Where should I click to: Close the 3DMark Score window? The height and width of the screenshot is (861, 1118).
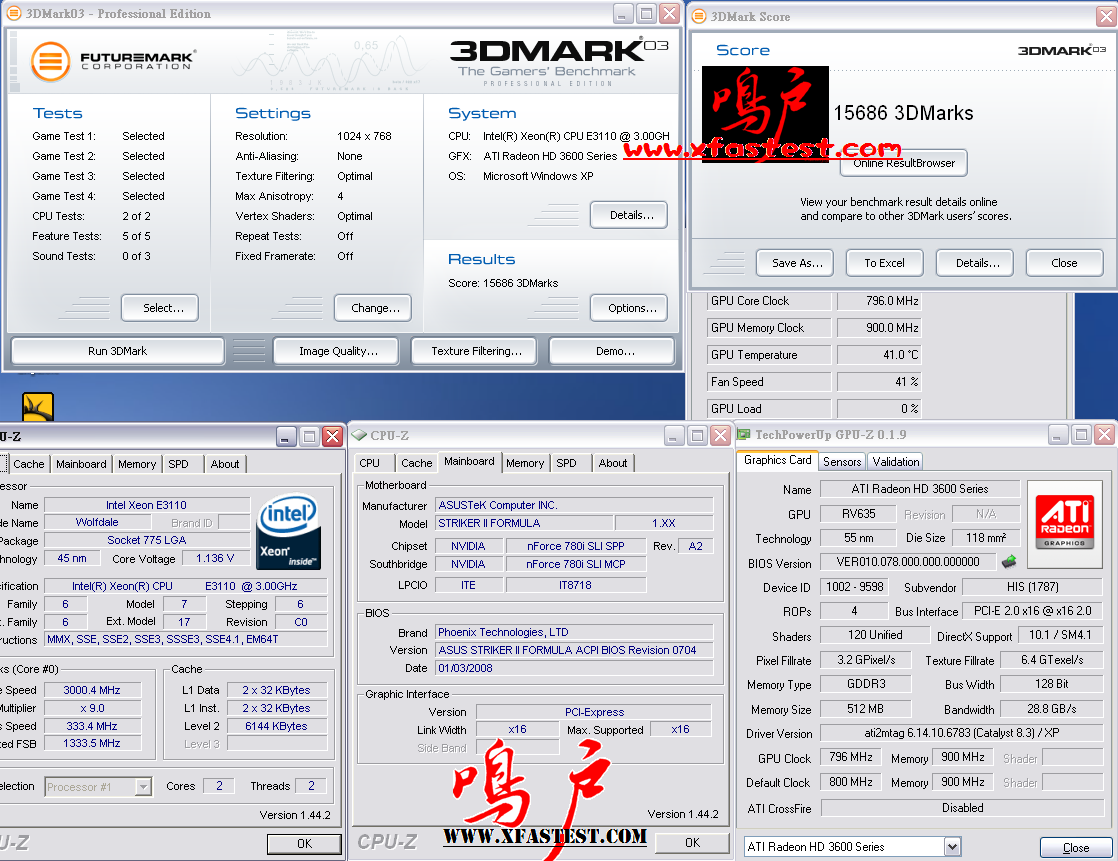click(1107, 16)
